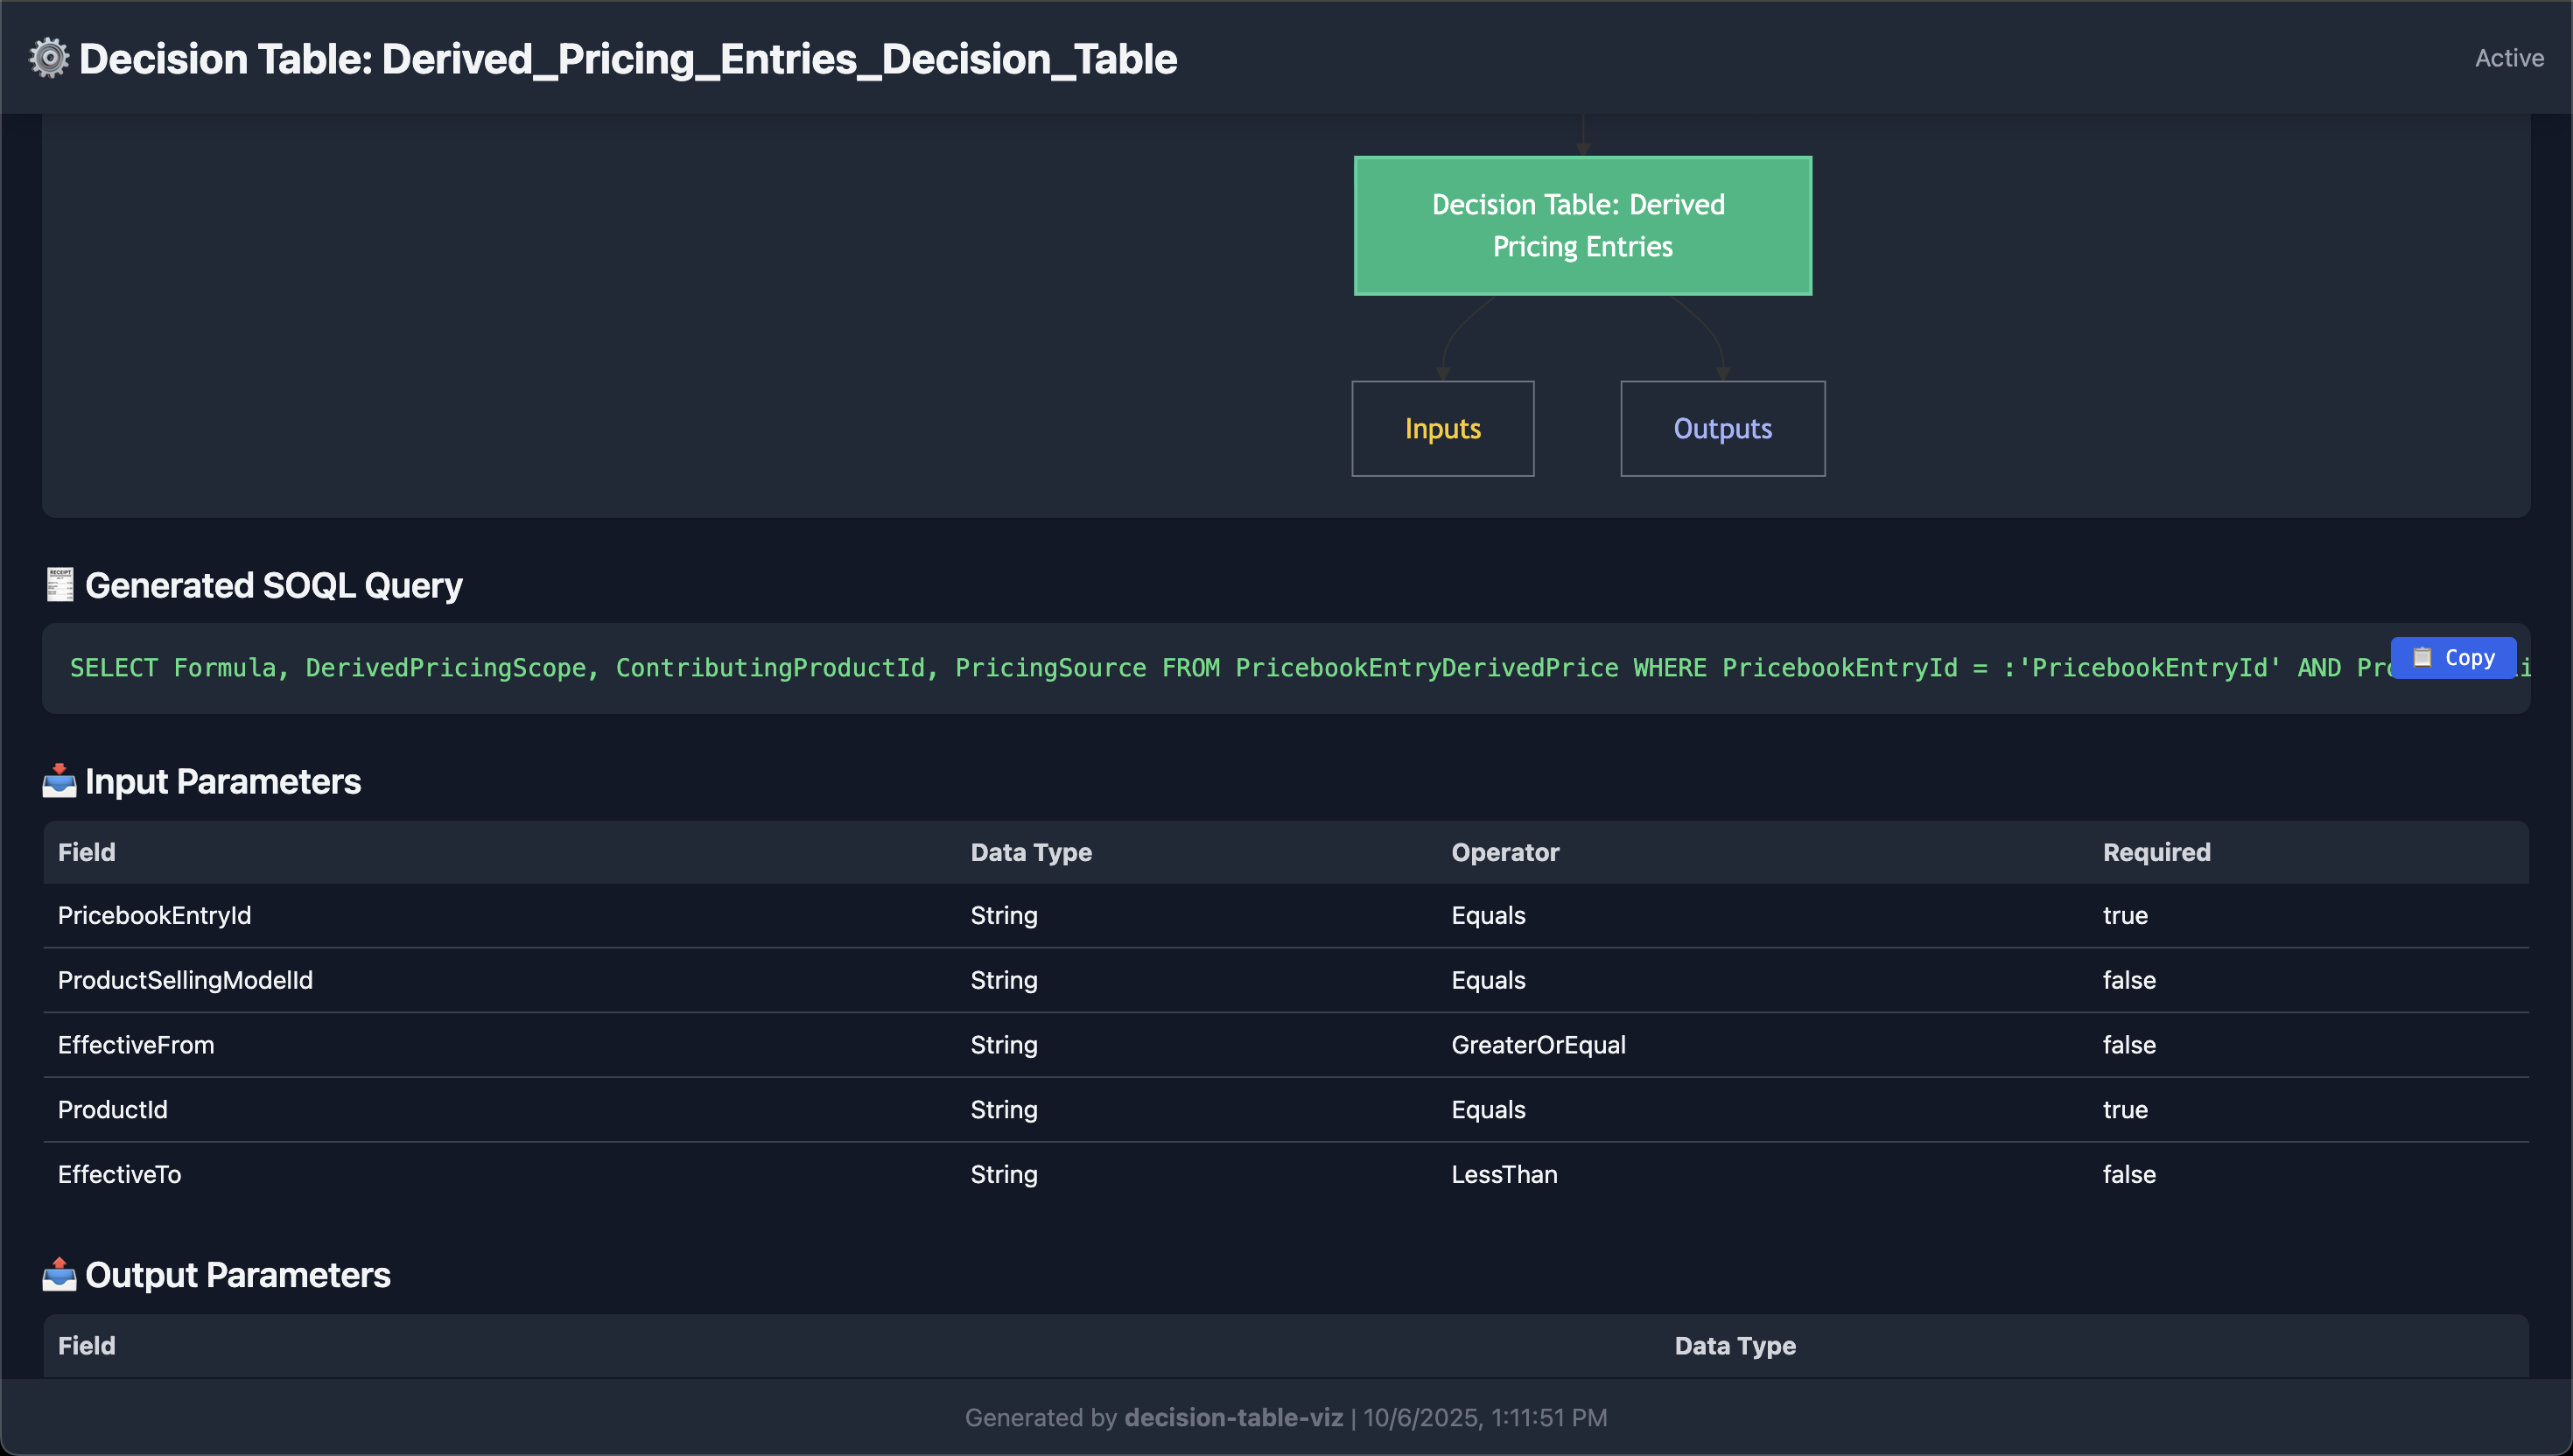2573x1456 pixels.
Task: Click inside the SOQL query code block
Action: coord(1000,668)
